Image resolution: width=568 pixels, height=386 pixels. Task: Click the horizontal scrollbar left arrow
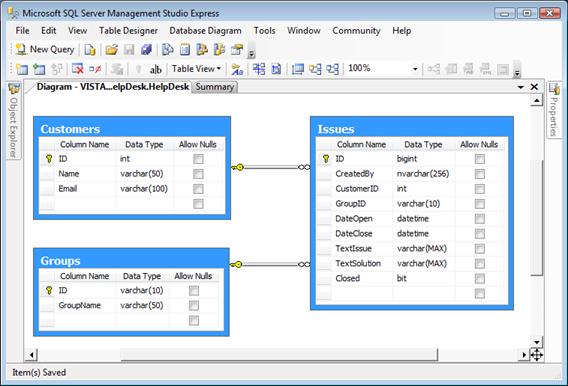tap(32, 355)
